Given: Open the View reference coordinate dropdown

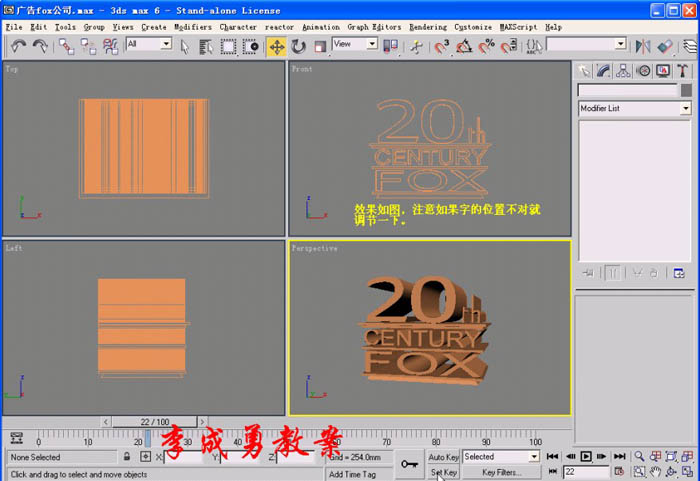Looking at the screenshot, I should [371, 44].
